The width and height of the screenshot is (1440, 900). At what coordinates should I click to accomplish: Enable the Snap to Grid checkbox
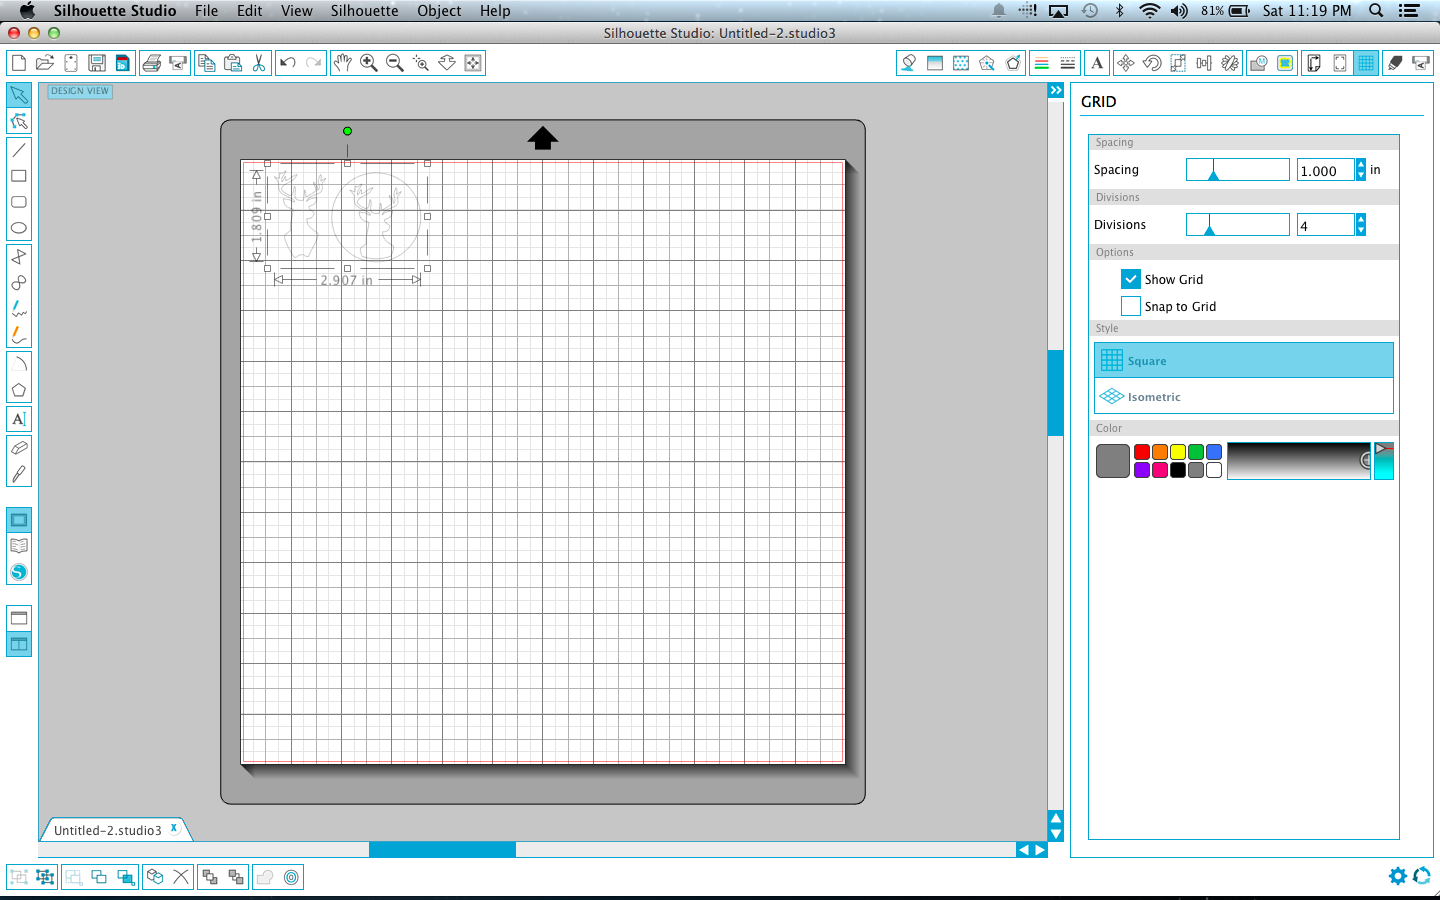pyautogui.click(x=1131, y=306)
